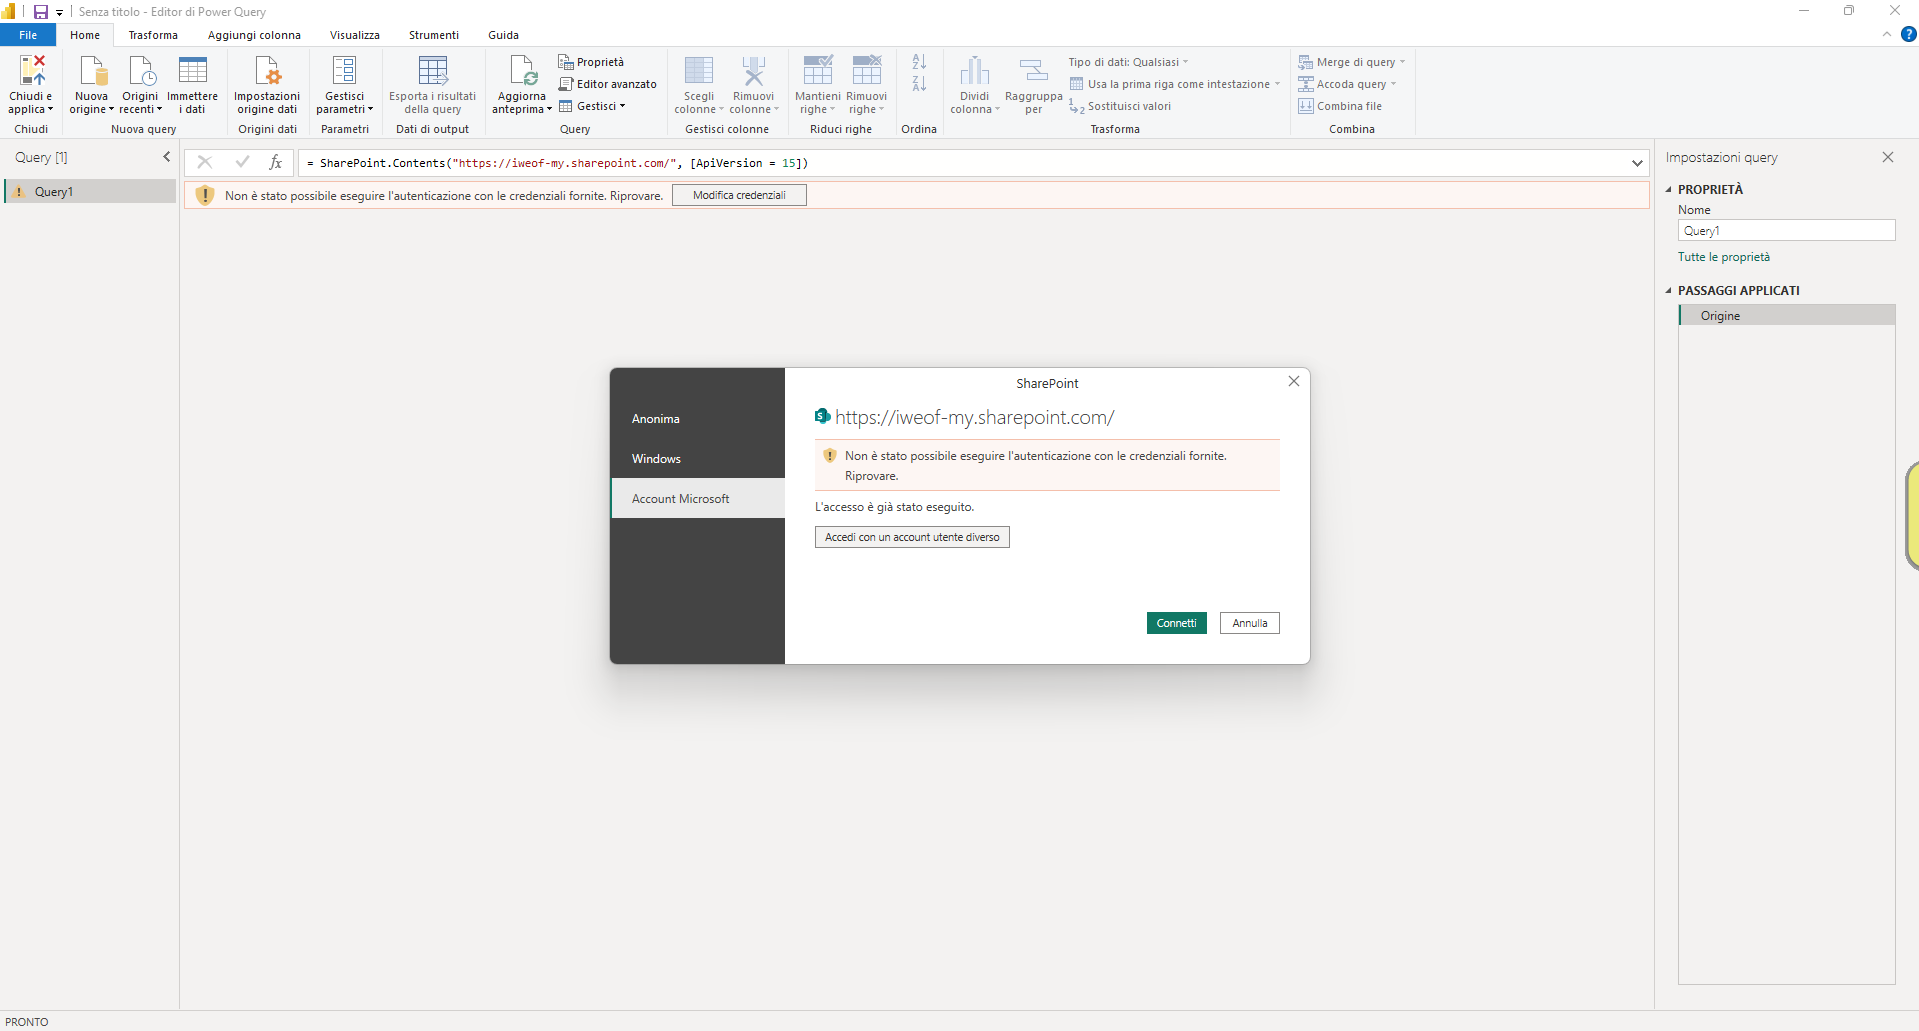This screenshot has height=1031, width=1919.
Task: Click the Rimuovi righe icon
Action: point(866,70)
